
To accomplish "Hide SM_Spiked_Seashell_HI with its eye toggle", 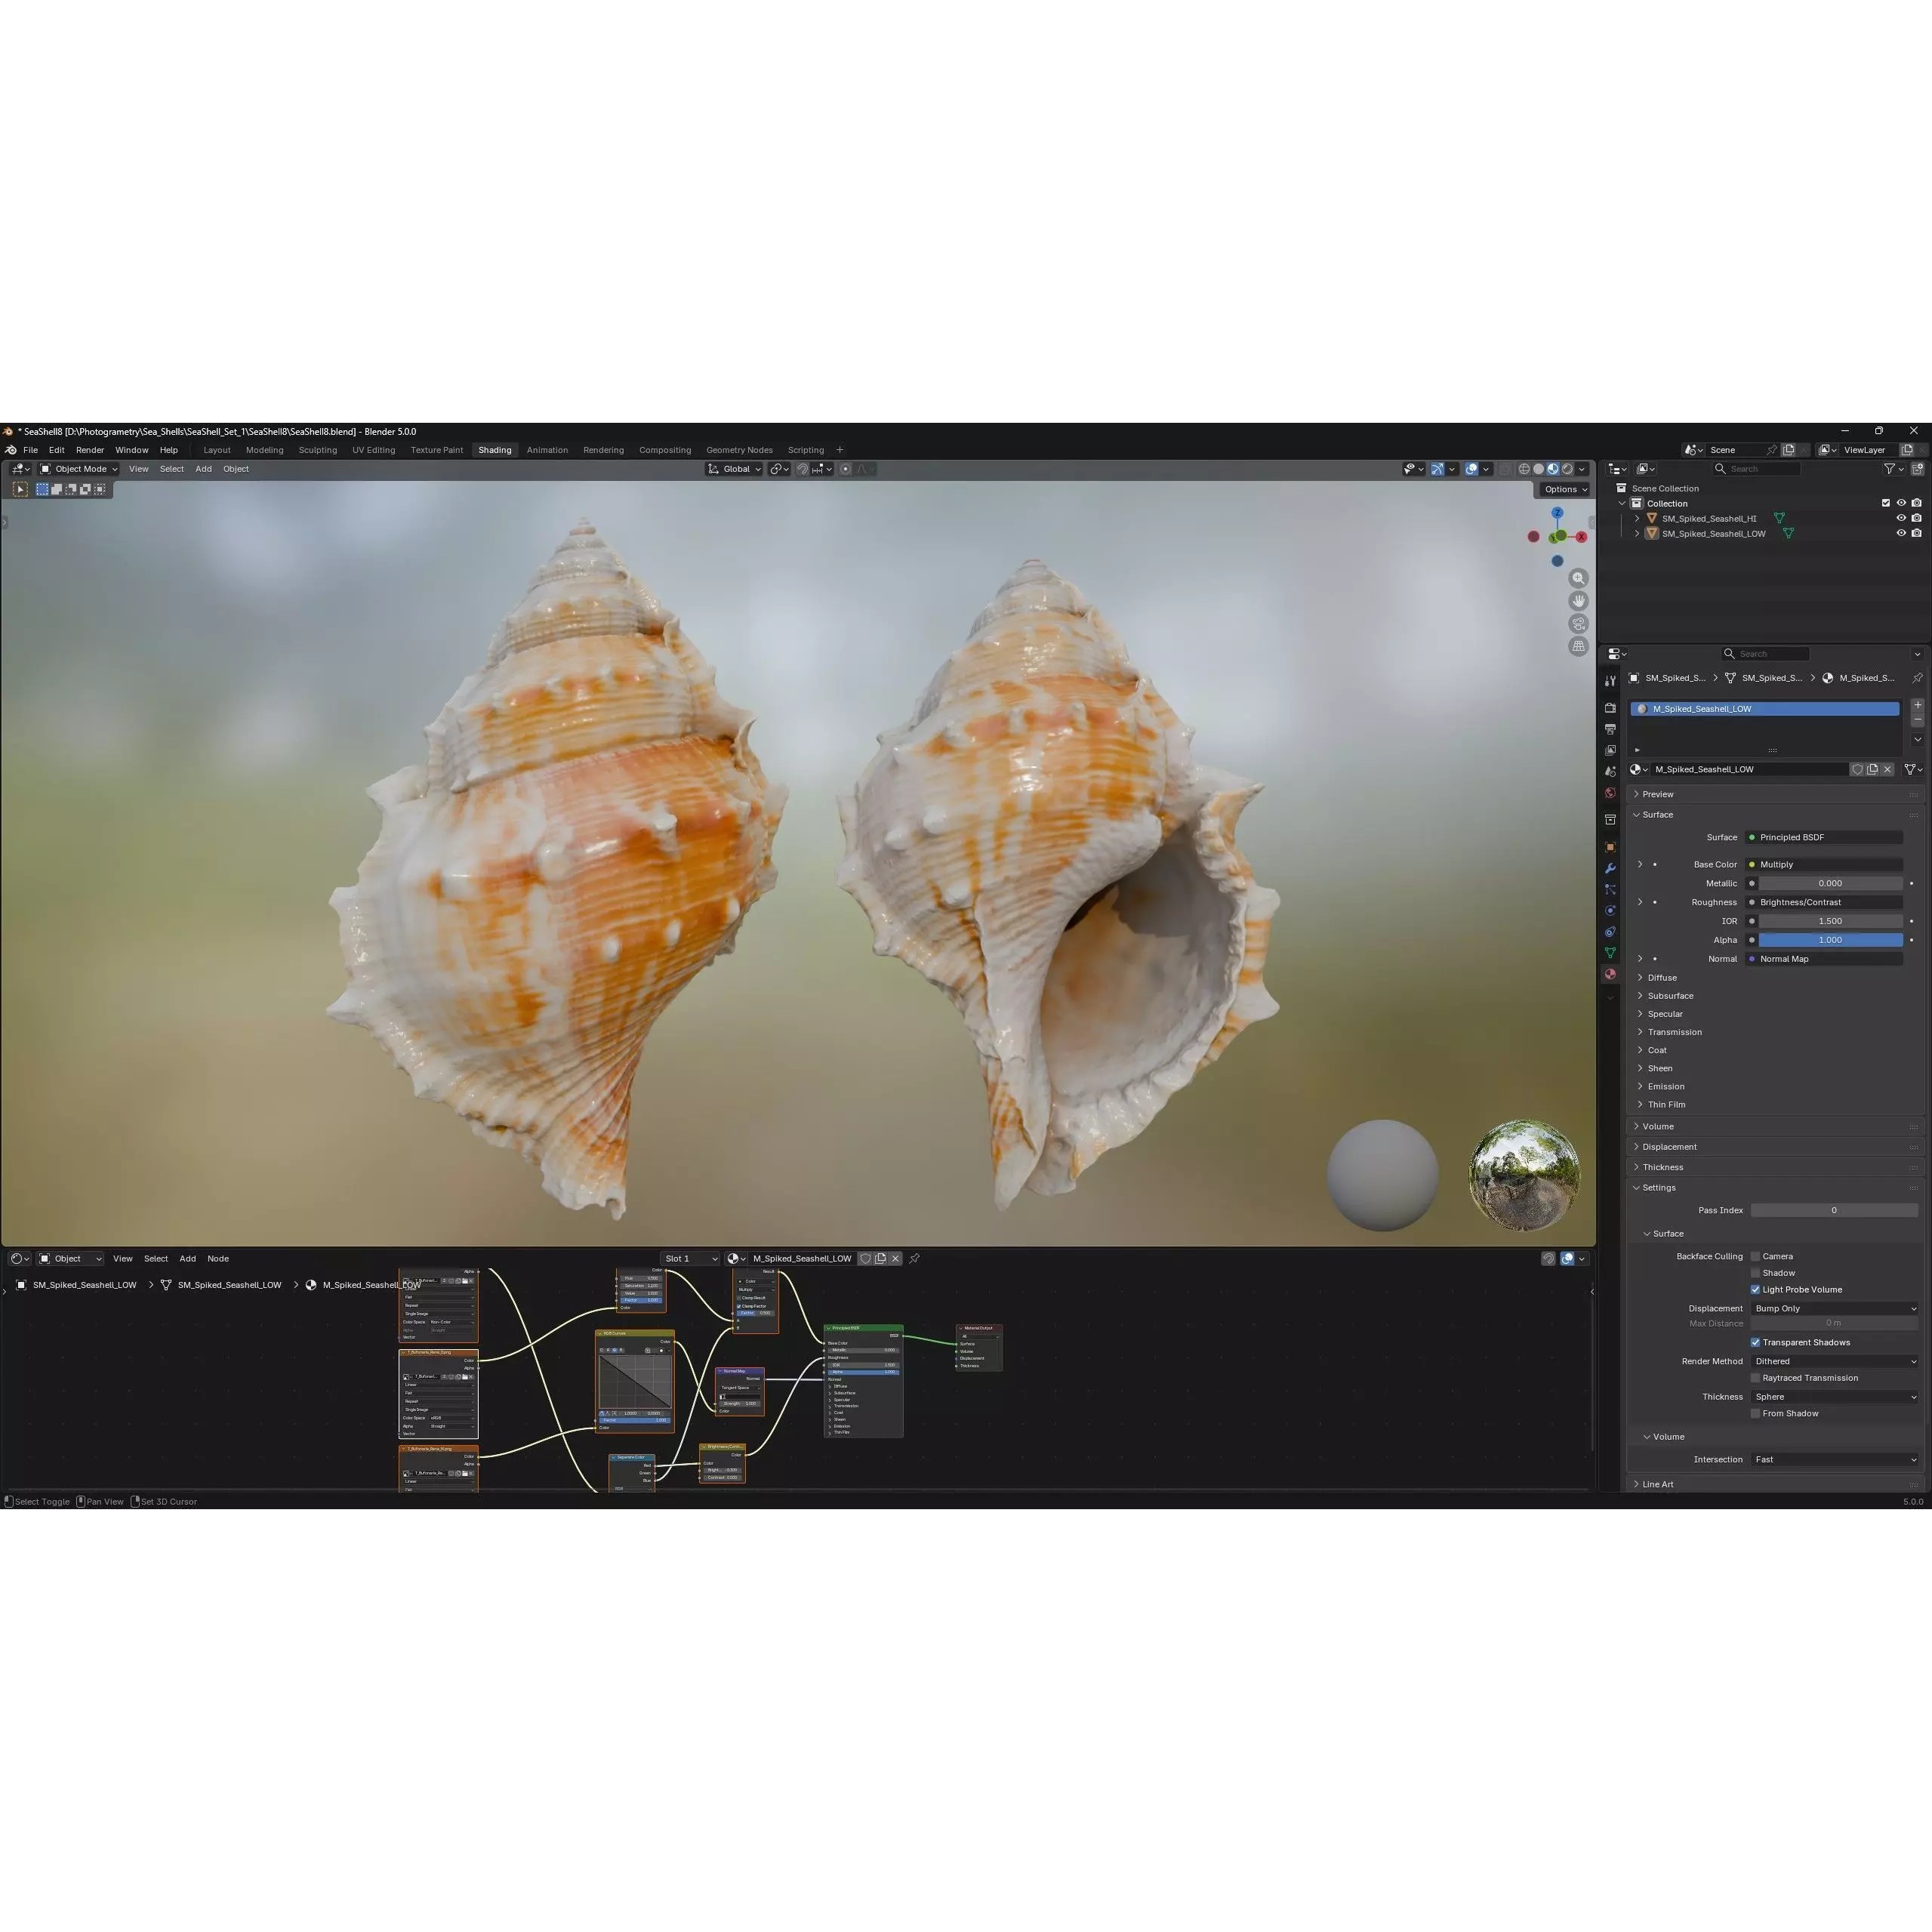I will [x=1901, y=518].
